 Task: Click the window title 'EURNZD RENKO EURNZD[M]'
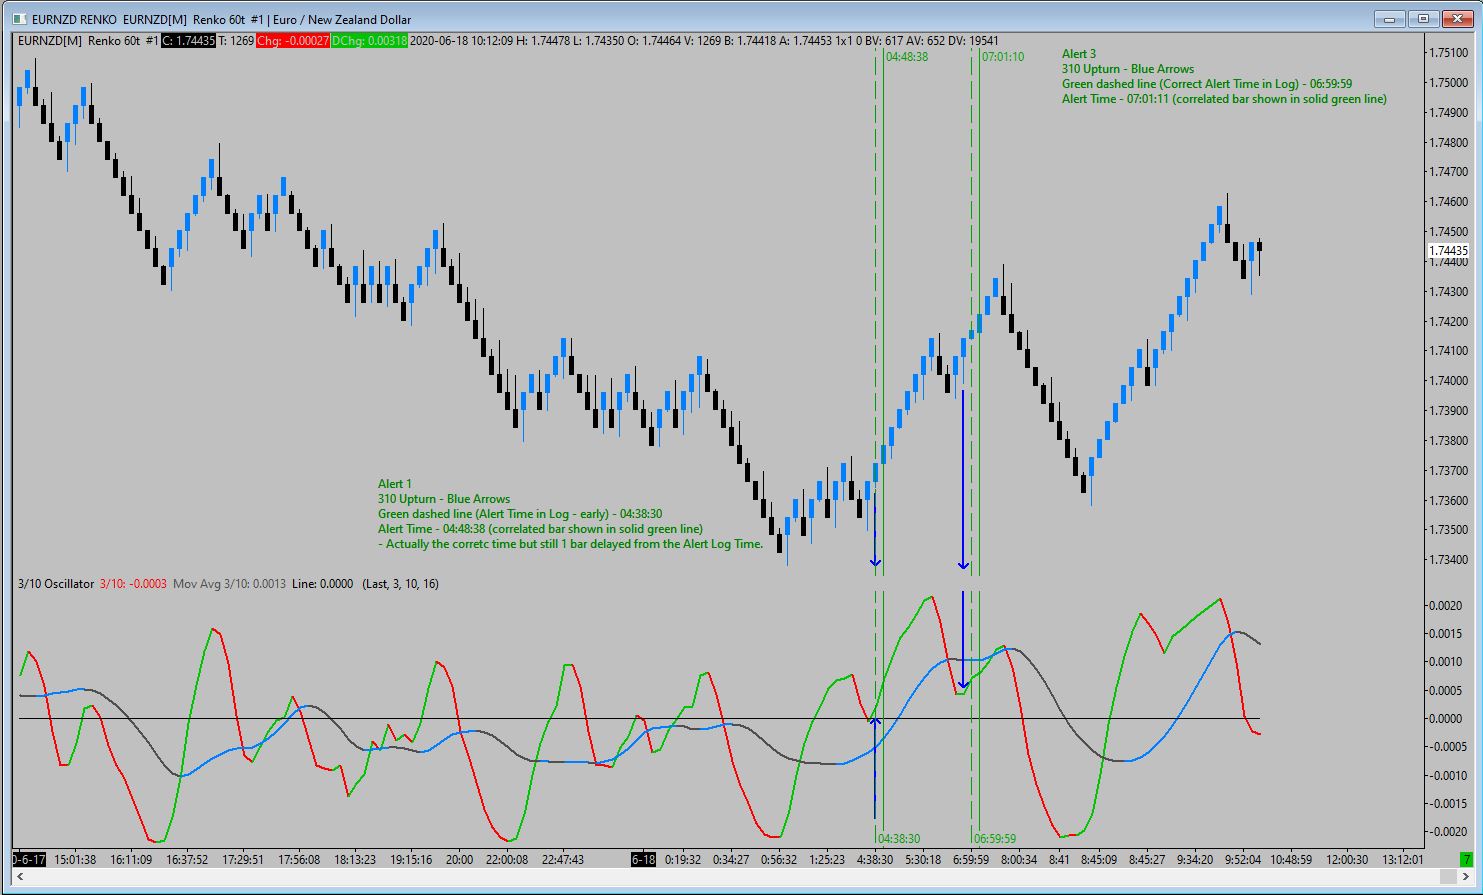109,20
